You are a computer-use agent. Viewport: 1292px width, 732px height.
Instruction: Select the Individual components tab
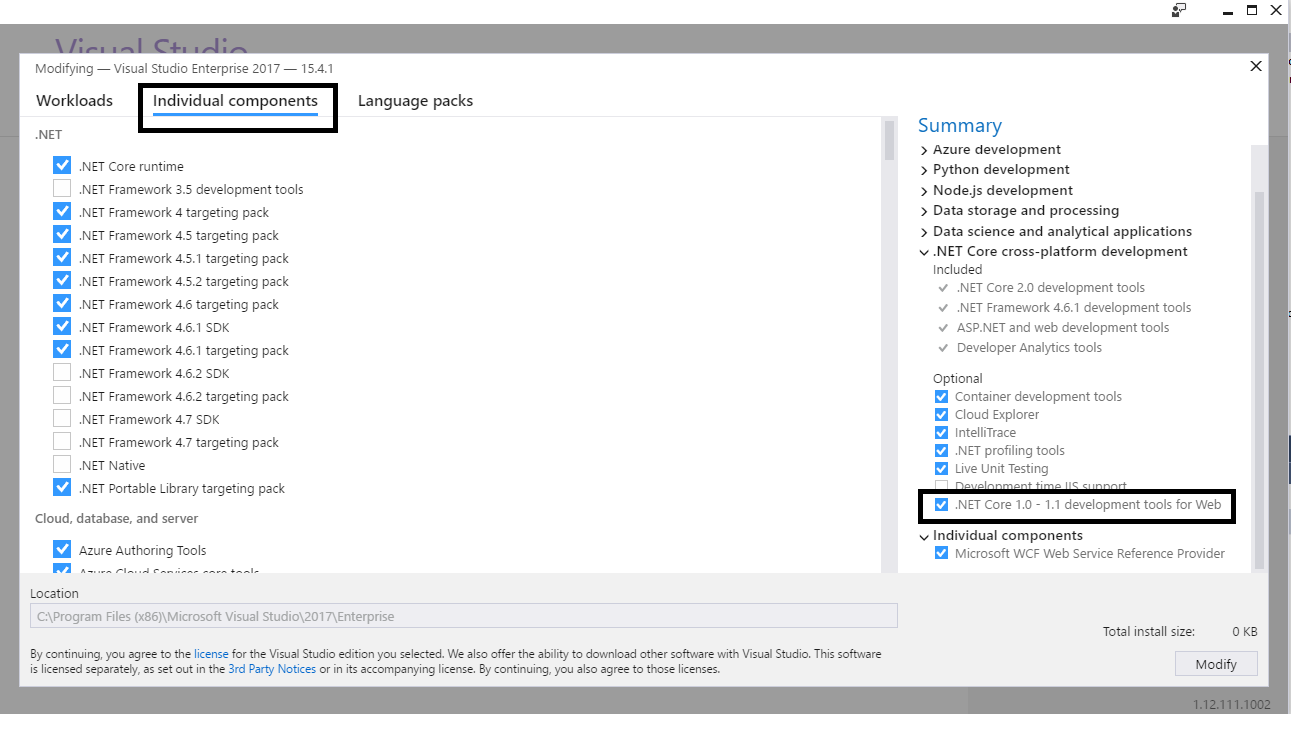[235, 101]
